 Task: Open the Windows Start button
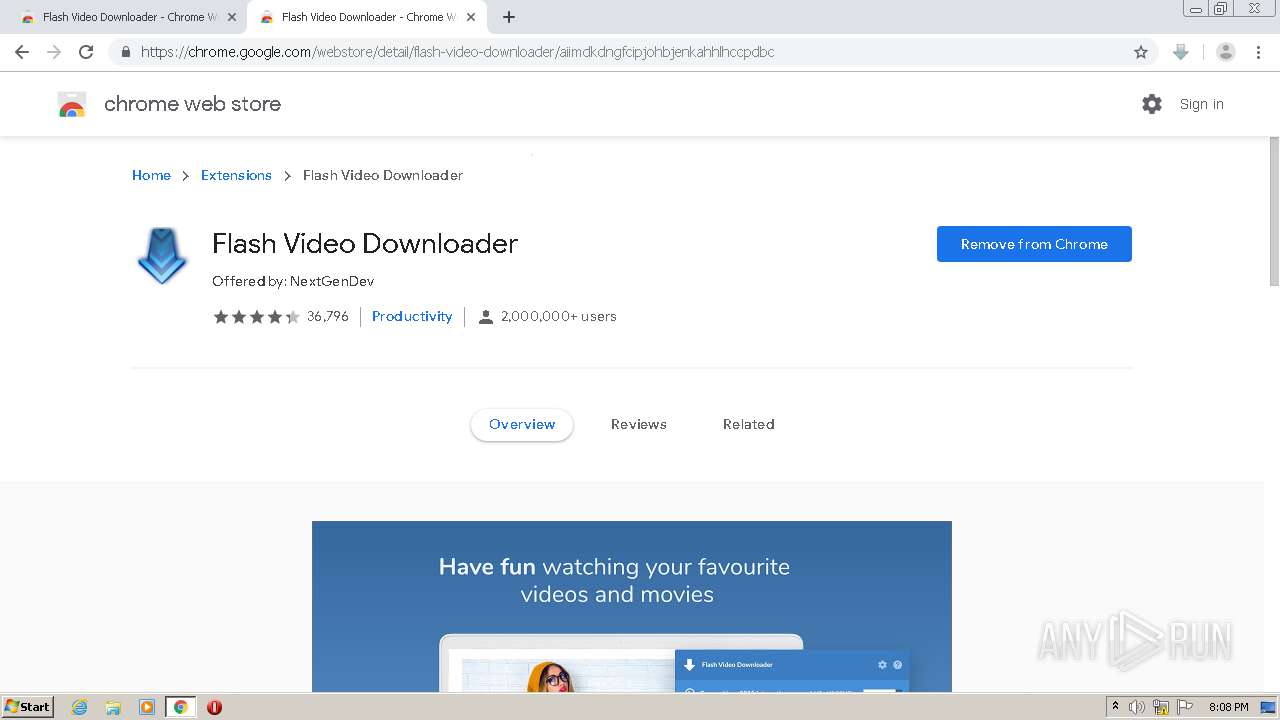pyautogui.click(x=28, y=706)
